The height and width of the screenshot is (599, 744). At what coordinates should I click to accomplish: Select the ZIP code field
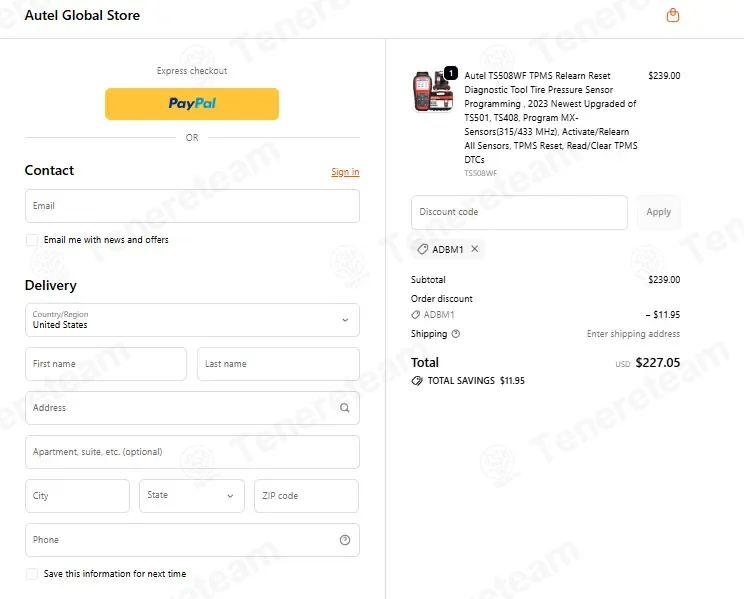[x=307, y=496]
